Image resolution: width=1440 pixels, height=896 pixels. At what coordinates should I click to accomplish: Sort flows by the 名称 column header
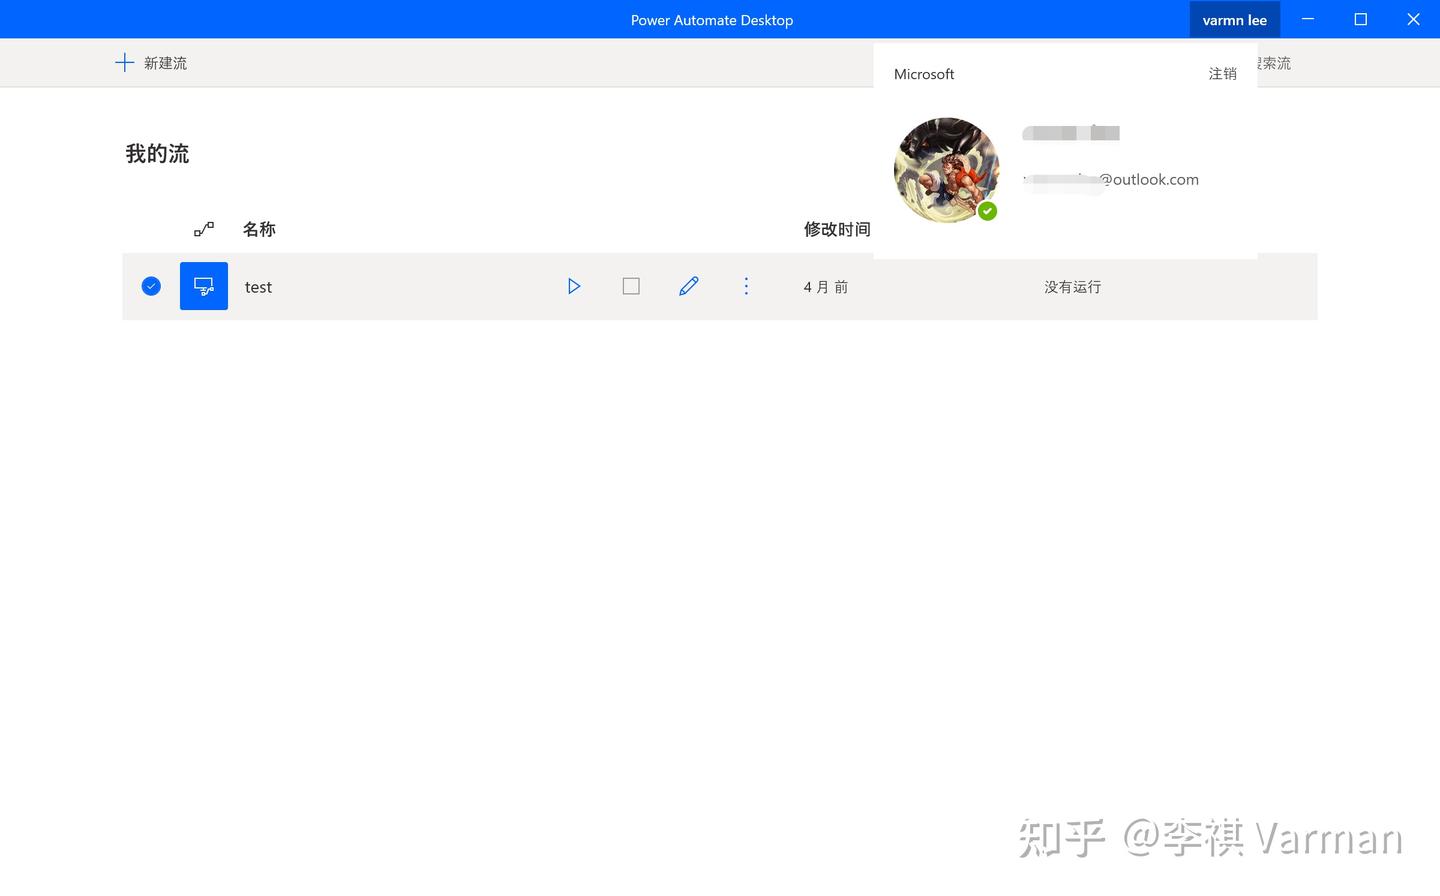(x=258, y=228)
